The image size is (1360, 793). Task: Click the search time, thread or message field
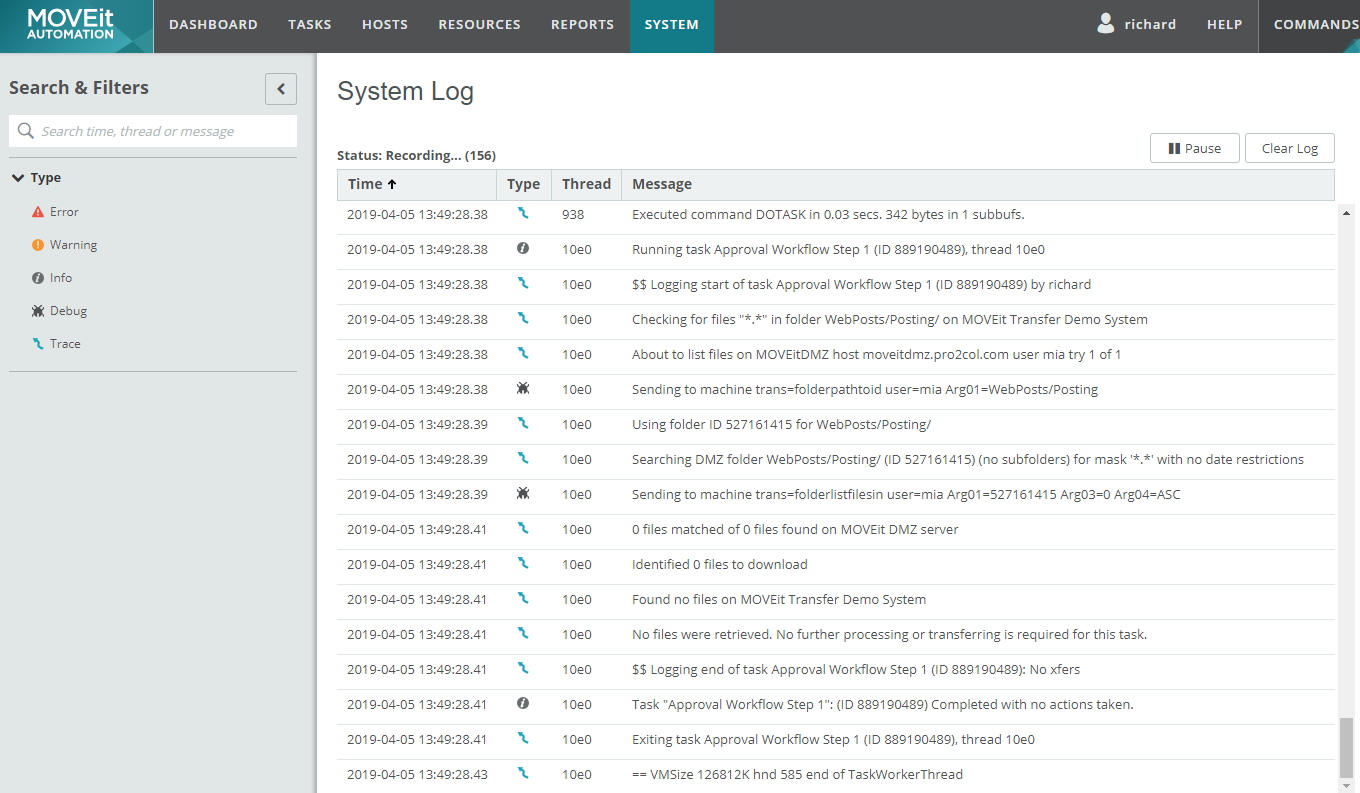coord(153,131)
